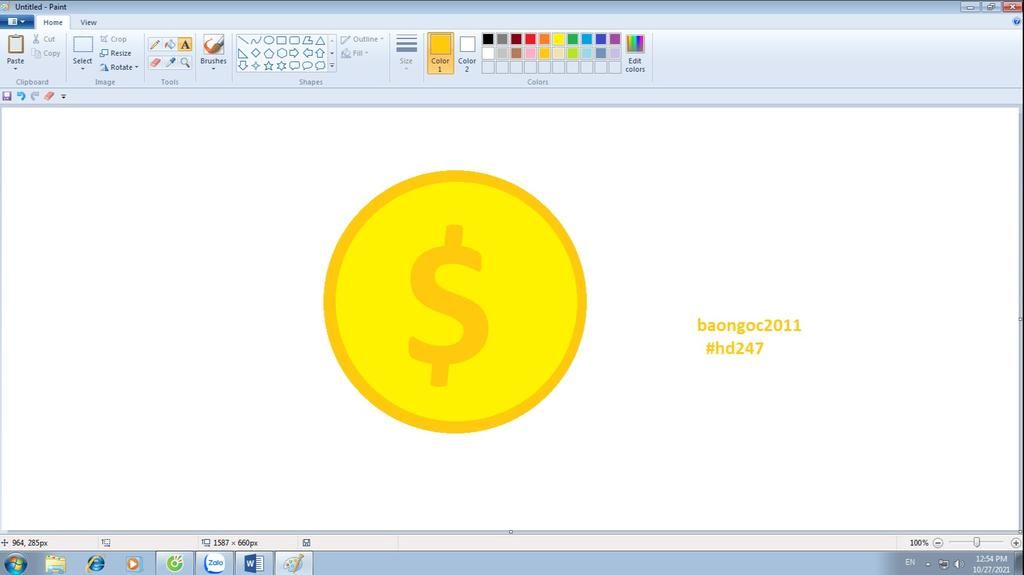
Task: Choose the Curve shape
Action: 255,40
